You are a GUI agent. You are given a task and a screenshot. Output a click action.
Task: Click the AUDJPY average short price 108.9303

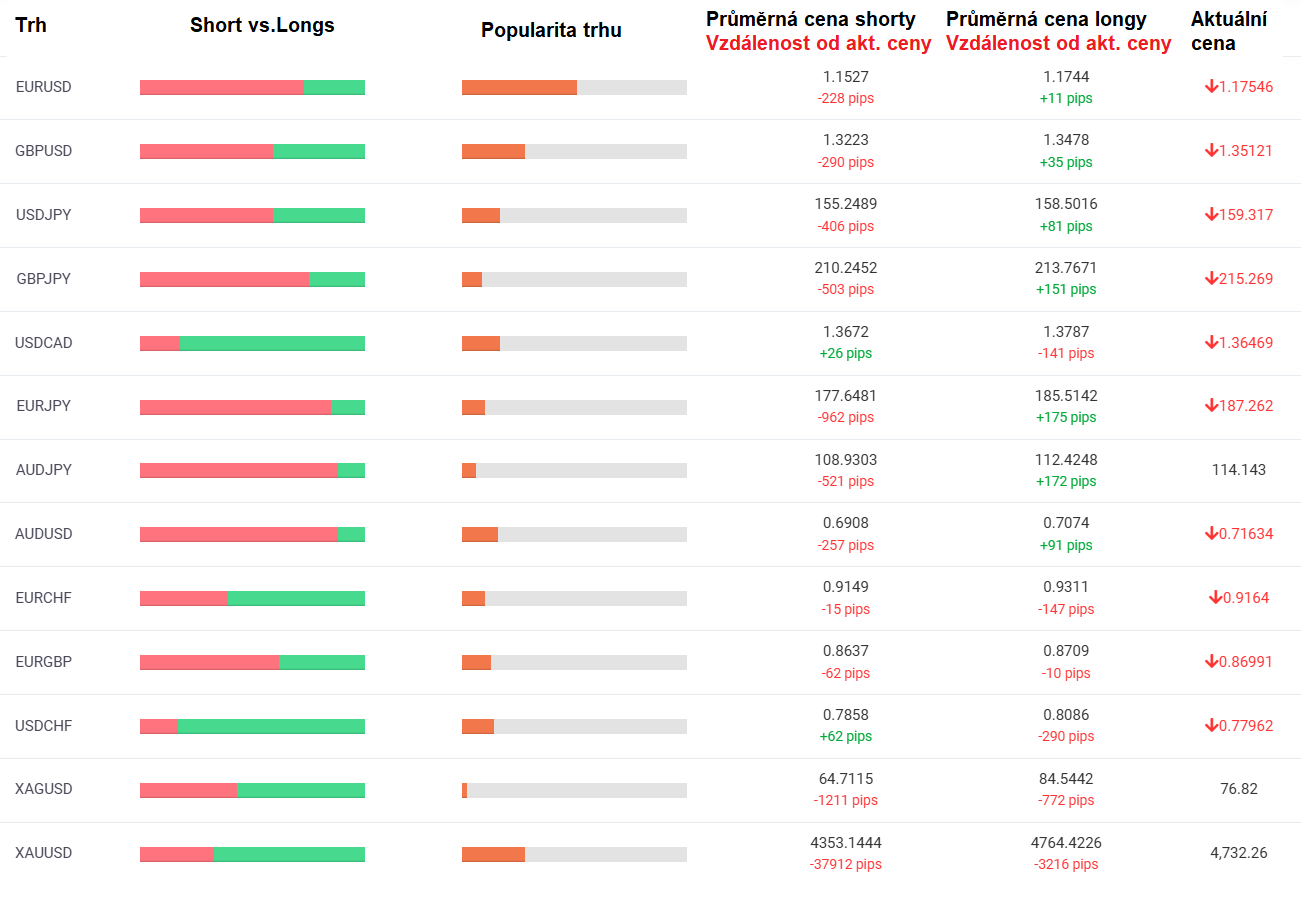[x=845, y=459]
